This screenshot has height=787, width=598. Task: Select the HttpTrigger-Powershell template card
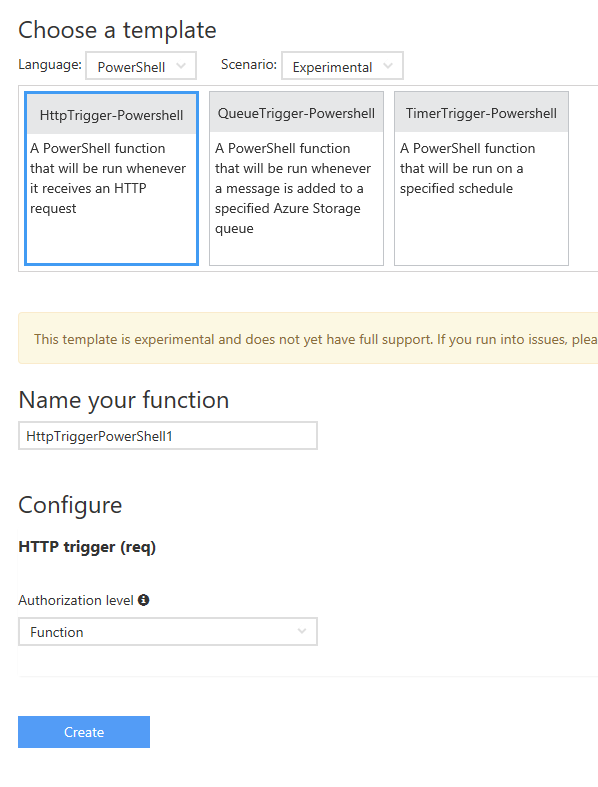tap(111, 178)
